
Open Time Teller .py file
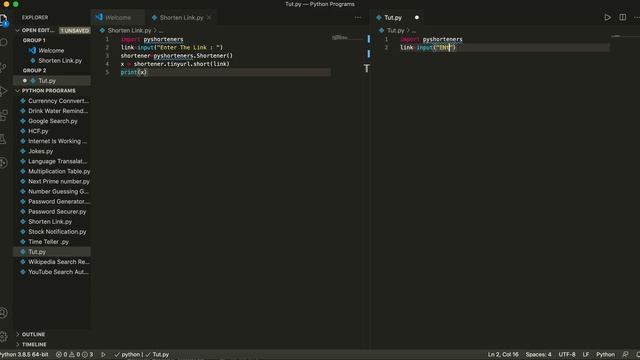52,242
